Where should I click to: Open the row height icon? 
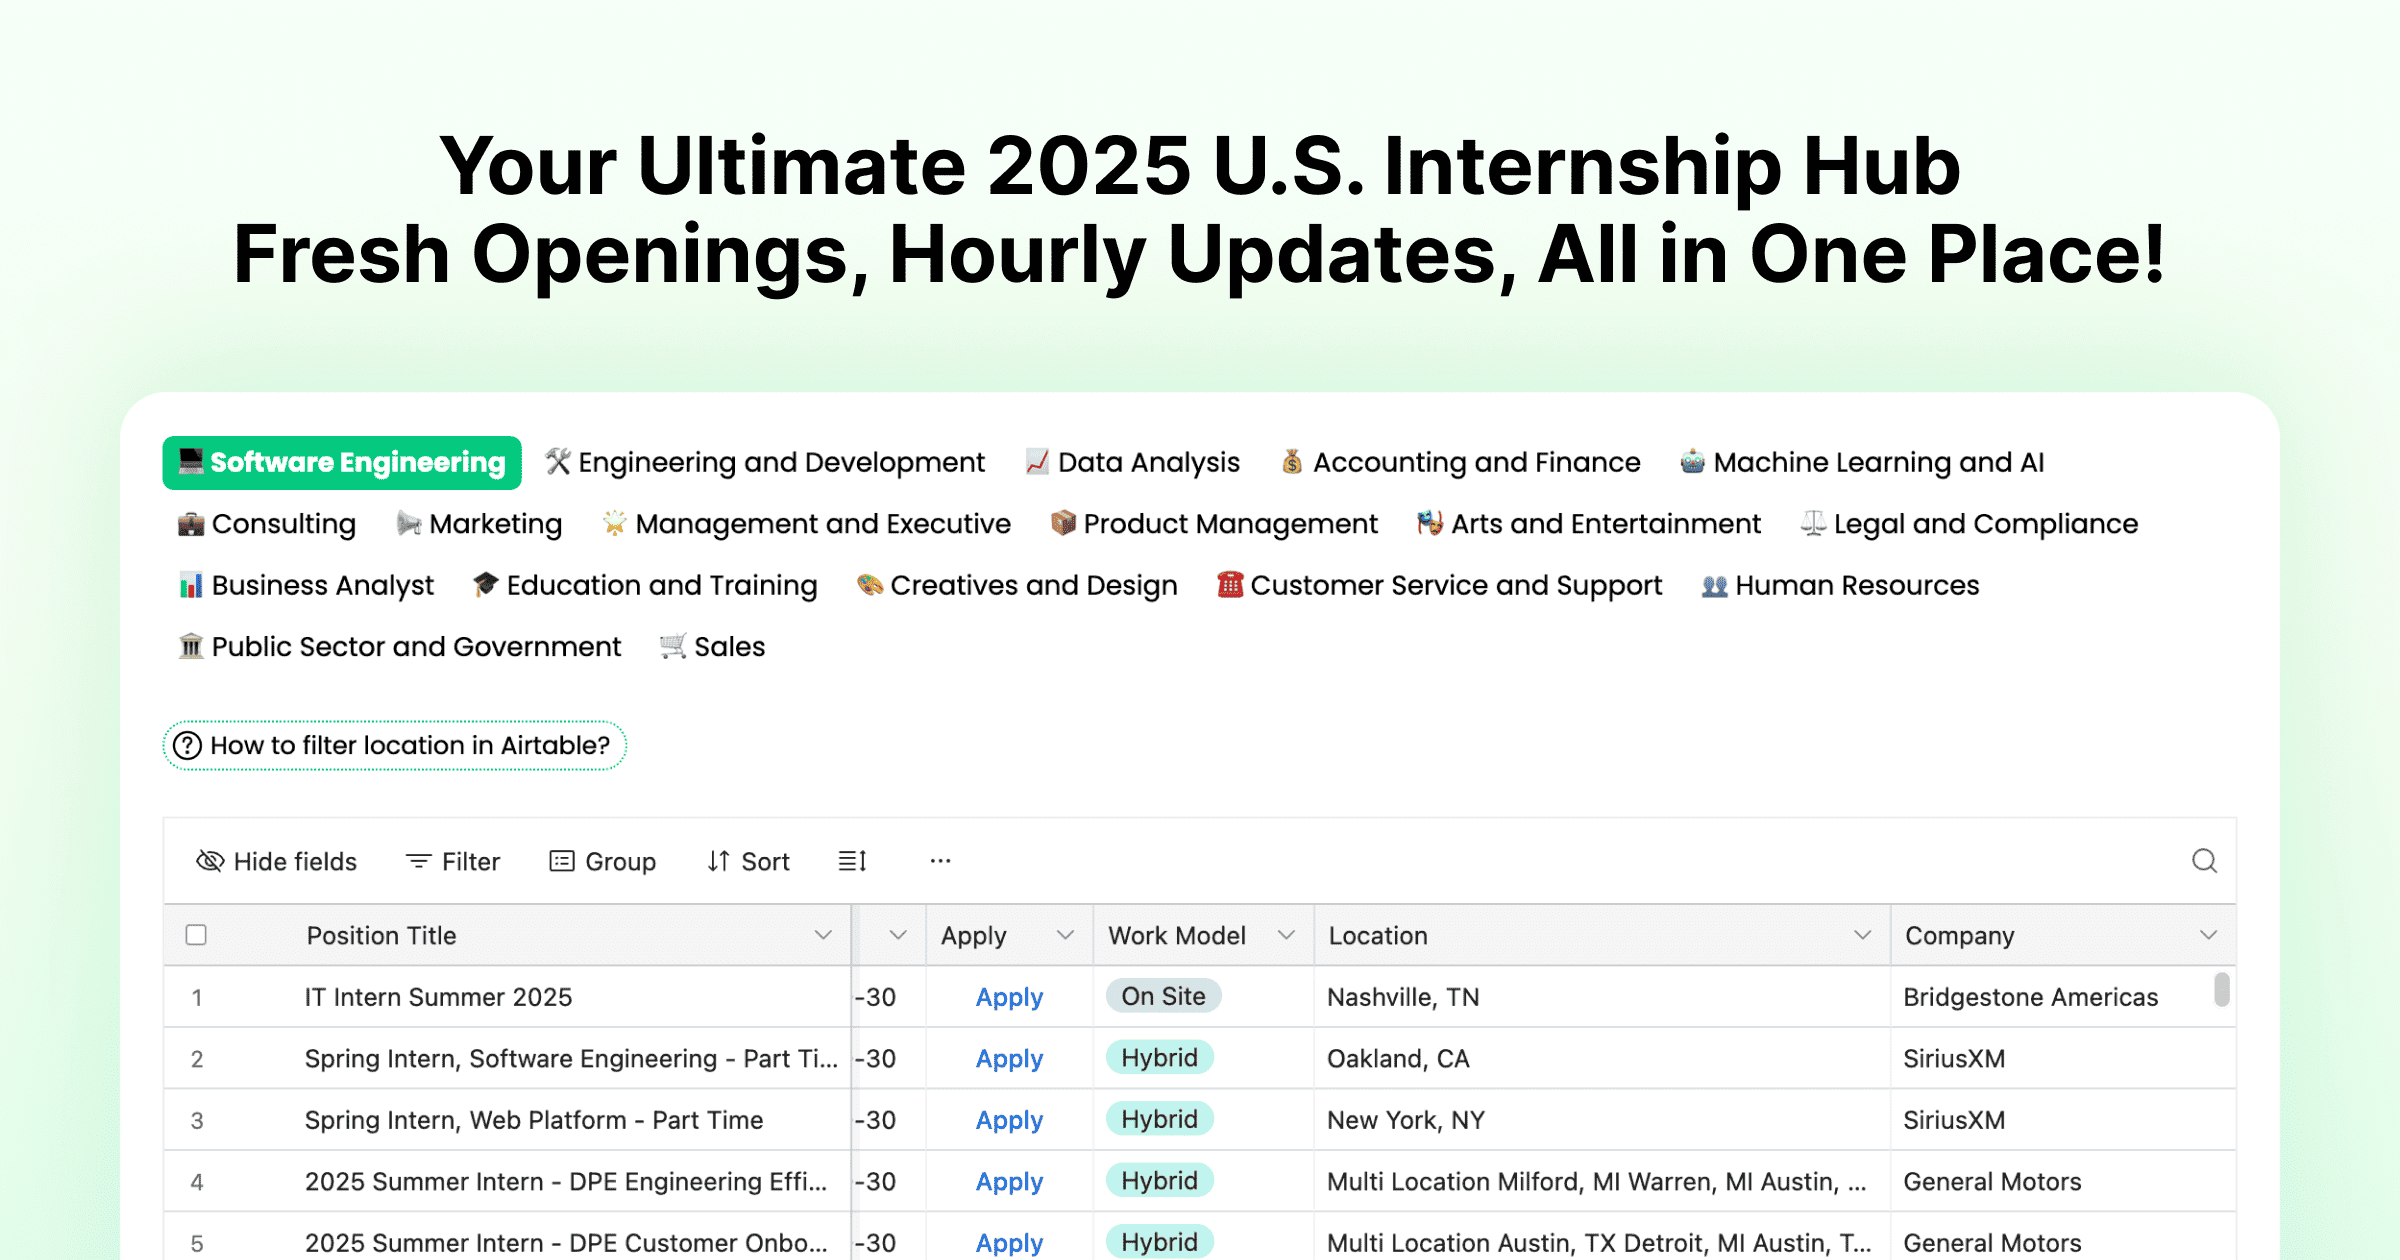point(852,861)
